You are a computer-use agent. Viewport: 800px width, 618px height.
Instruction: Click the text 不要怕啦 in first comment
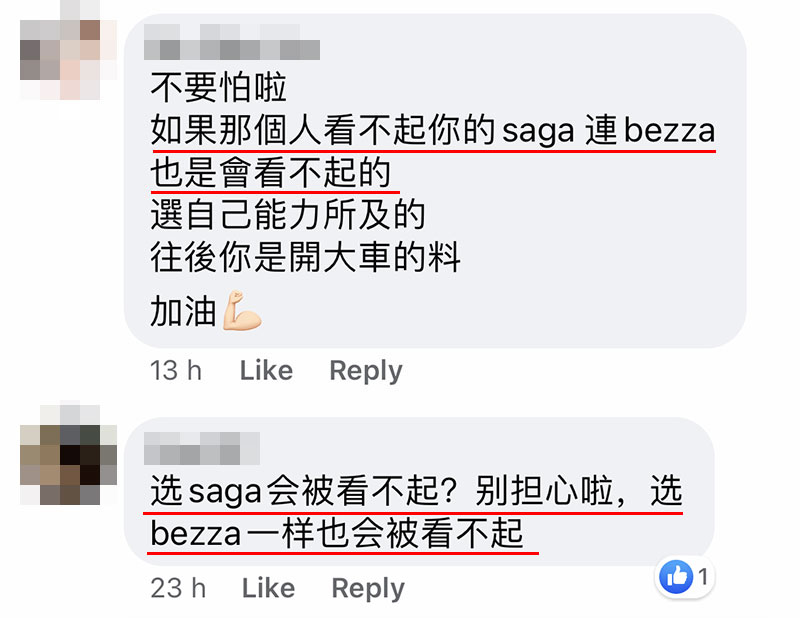(x=218, y=87)
